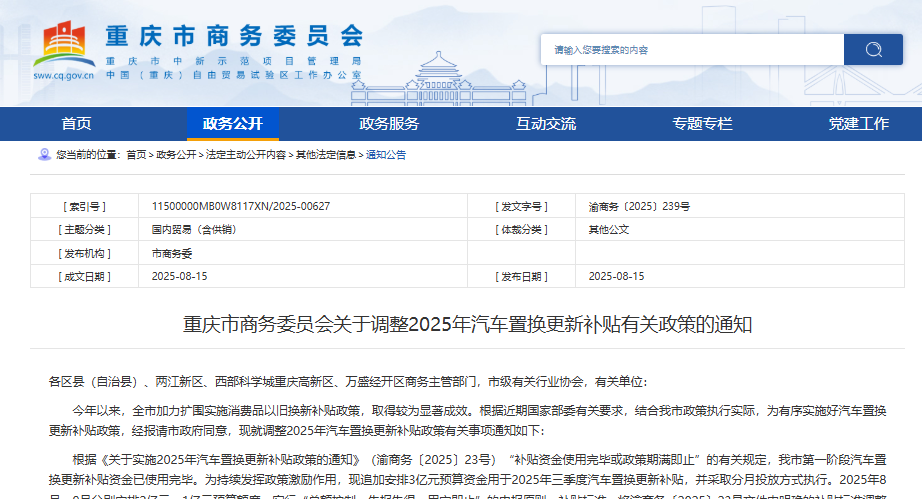Open 其他法定信息 breadcrumb link

click(x=325, y=155)
